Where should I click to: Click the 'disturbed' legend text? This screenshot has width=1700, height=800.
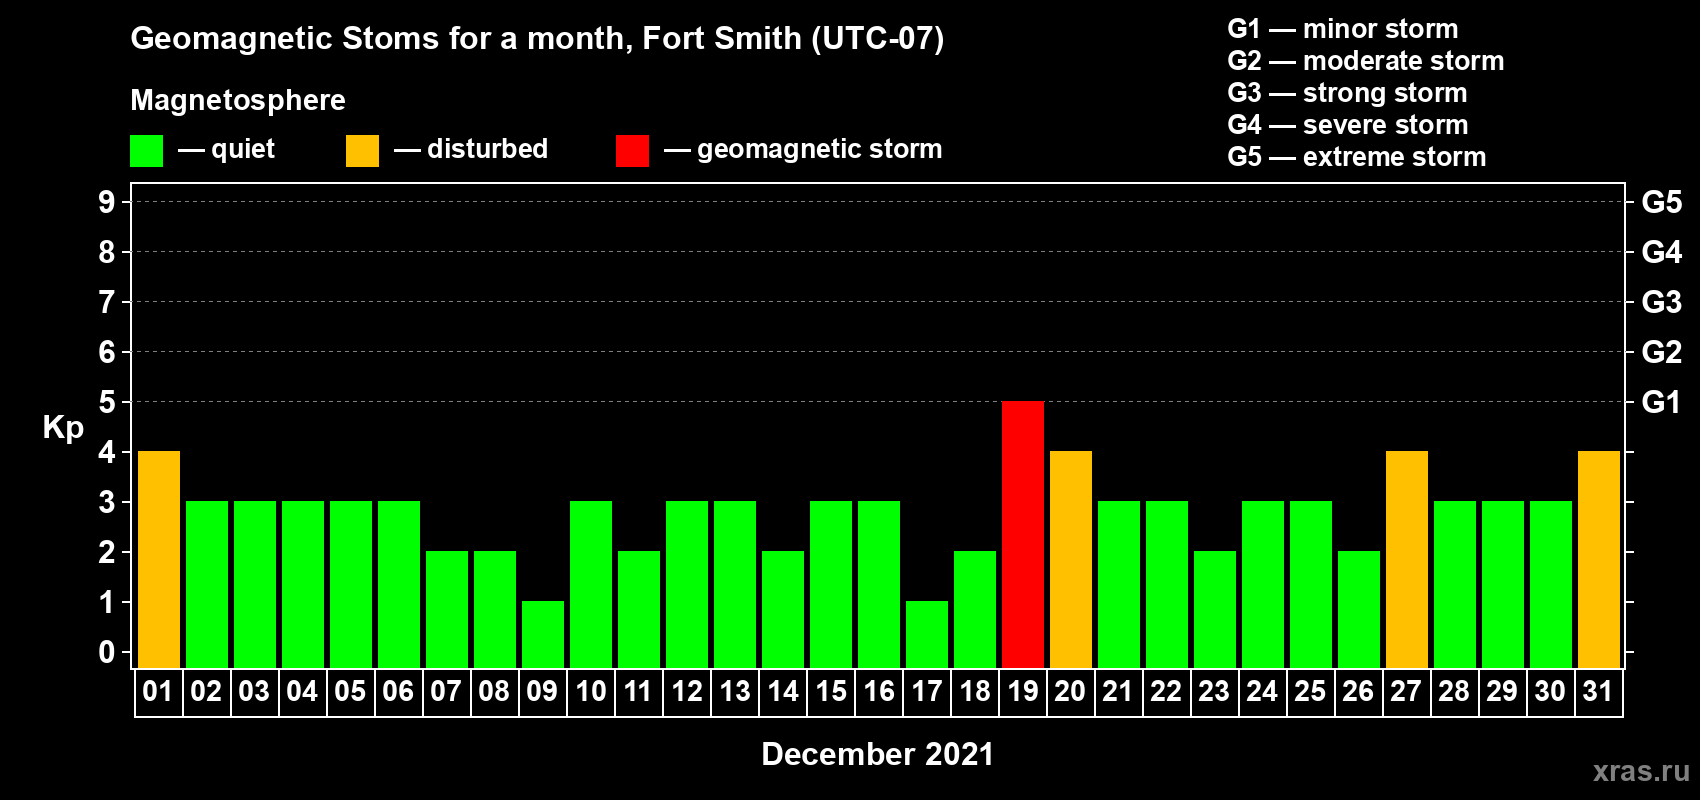487,149
